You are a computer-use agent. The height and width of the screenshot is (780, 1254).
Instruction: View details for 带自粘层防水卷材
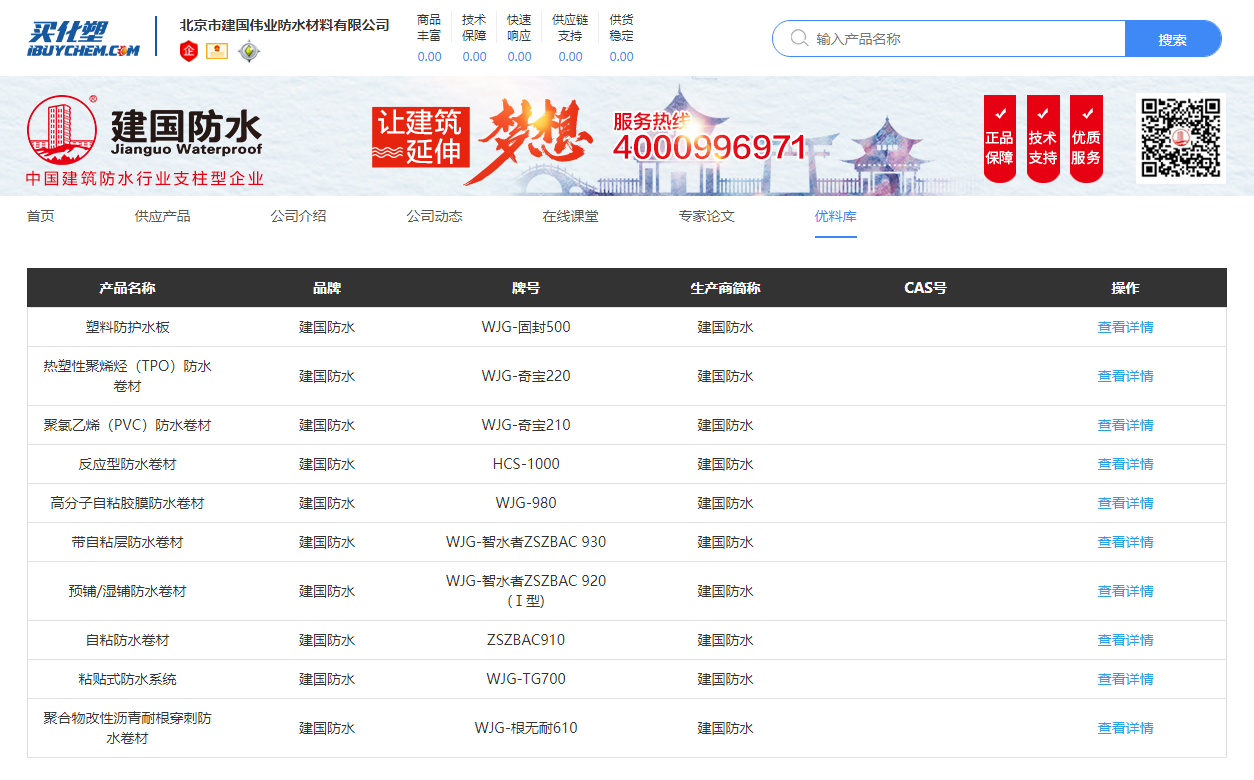1125,542
